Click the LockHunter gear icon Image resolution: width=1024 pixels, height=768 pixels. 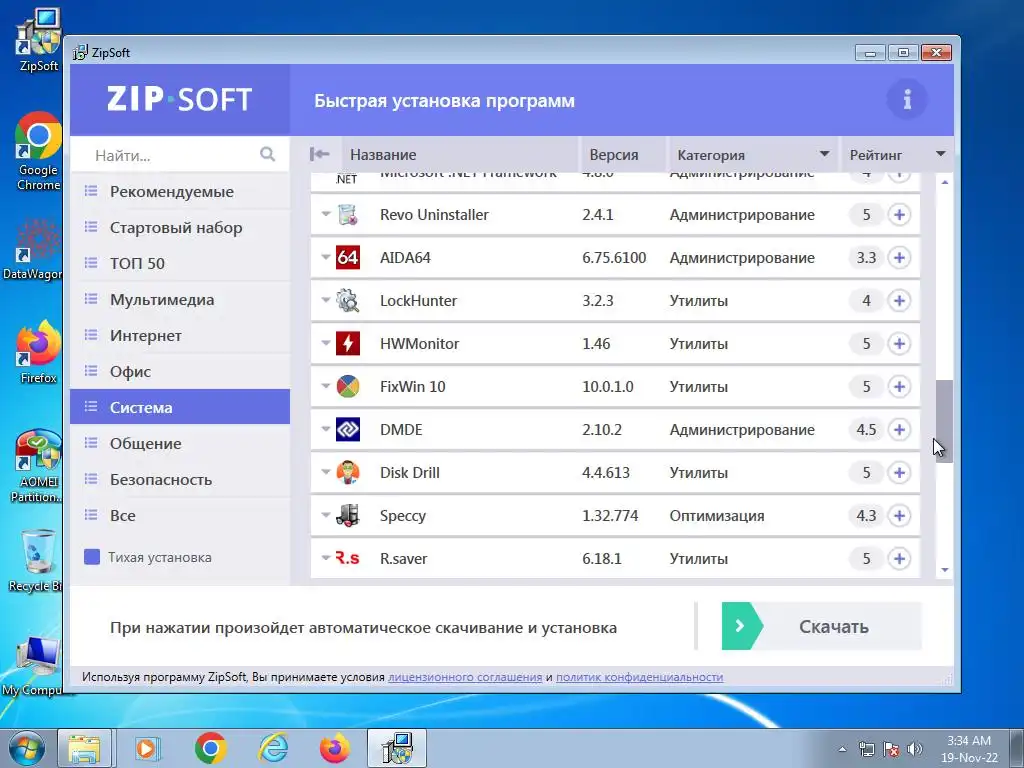point(347,300)
